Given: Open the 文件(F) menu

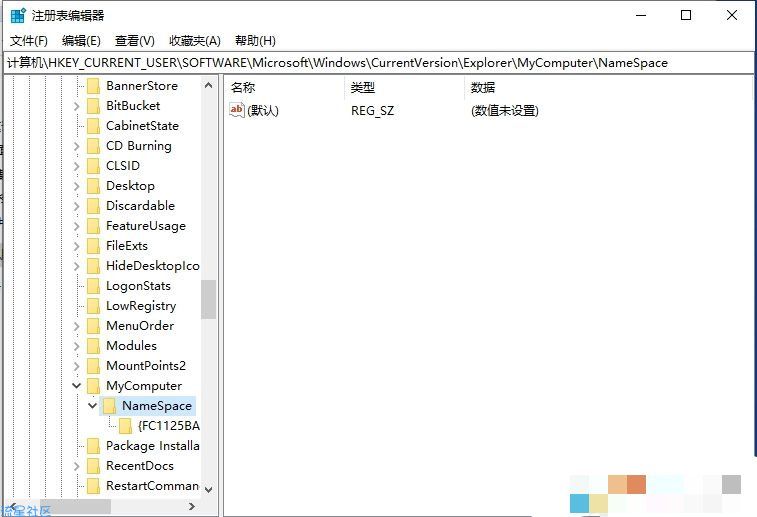Looking at the screenshot, I should [x=29, y=41].
